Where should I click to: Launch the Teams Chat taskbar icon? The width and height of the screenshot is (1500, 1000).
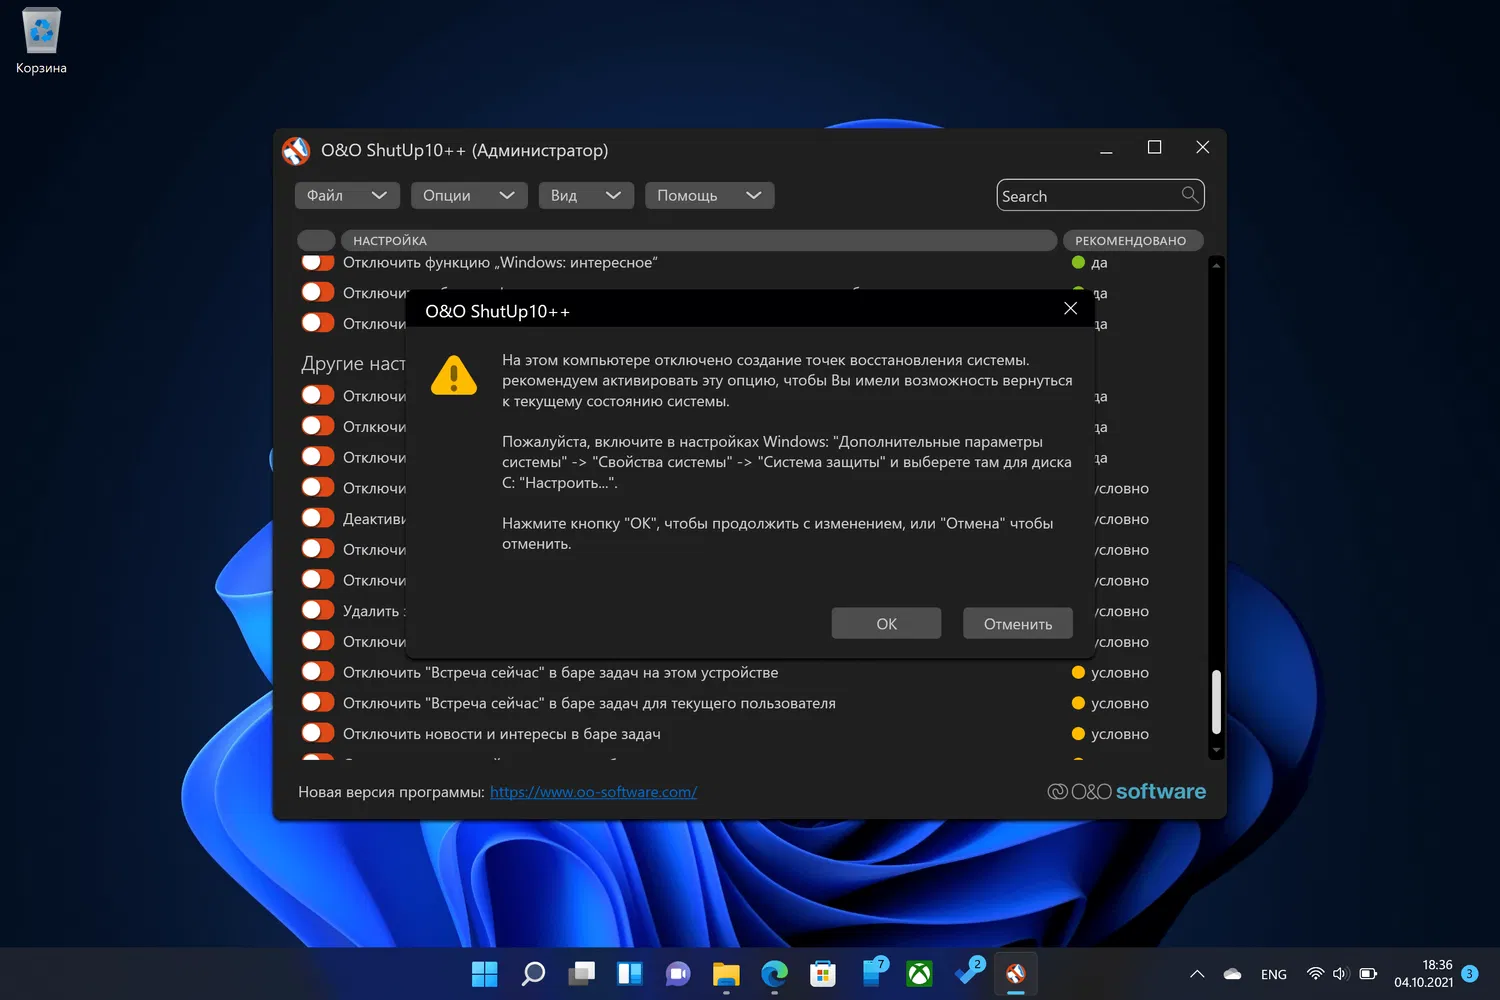(x=678, y=973)
